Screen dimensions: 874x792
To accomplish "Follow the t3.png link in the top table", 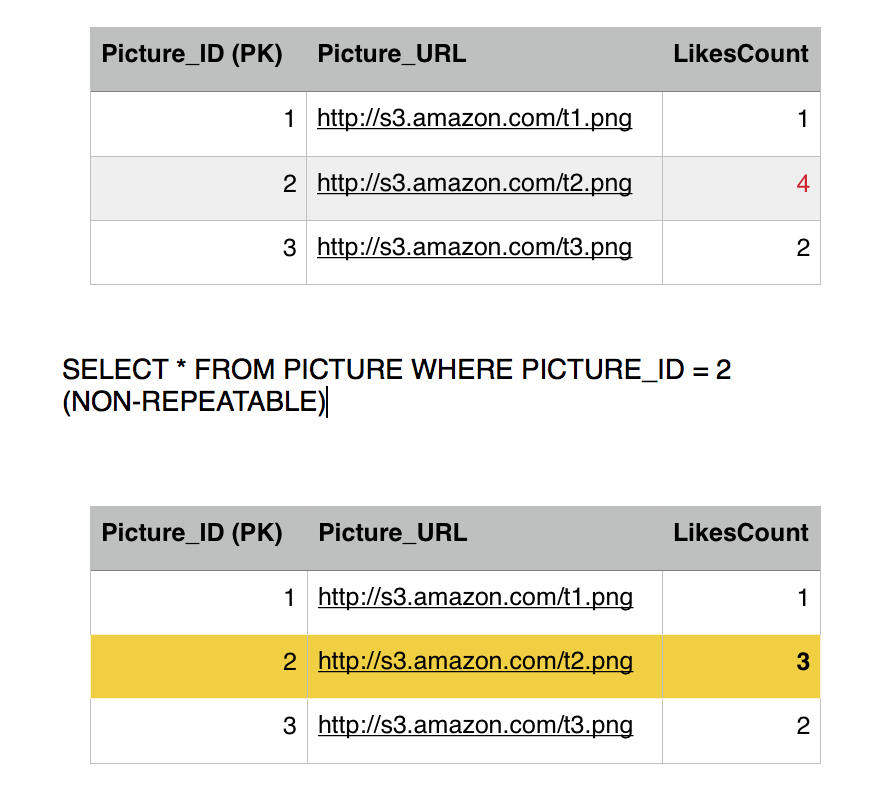I will (474, 248).
